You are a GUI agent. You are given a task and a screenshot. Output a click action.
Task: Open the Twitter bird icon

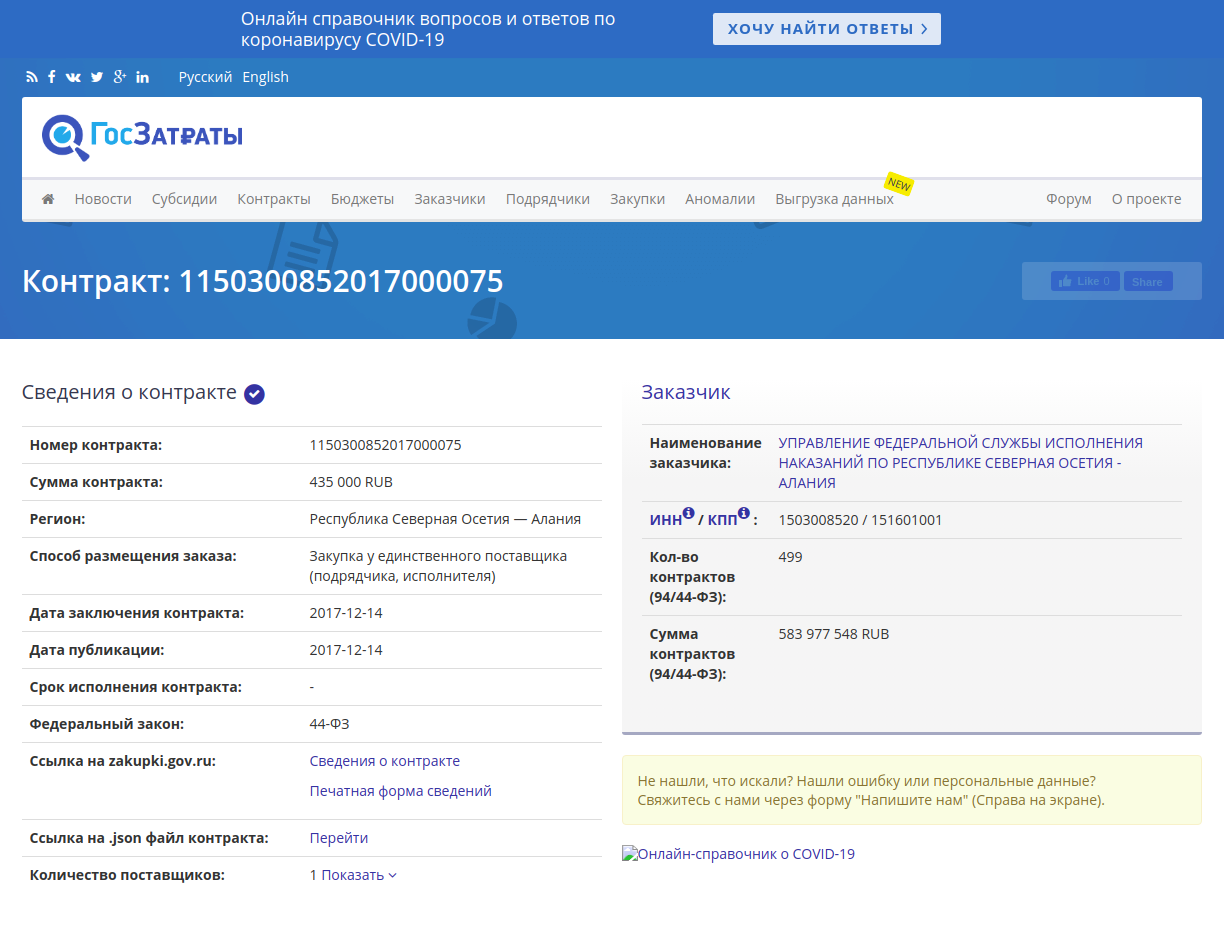(x=97, y=77)
